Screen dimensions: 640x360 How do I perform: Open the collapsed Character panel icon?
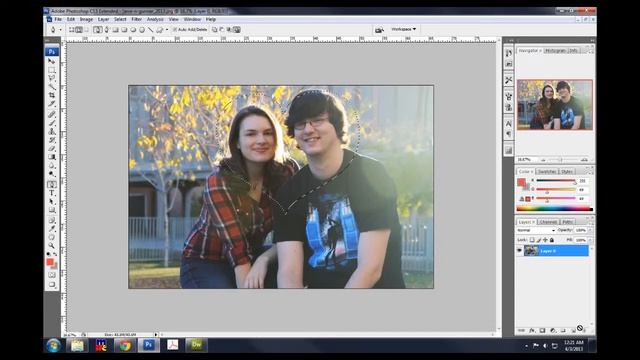pyautogui.click(x=509, y=123)
